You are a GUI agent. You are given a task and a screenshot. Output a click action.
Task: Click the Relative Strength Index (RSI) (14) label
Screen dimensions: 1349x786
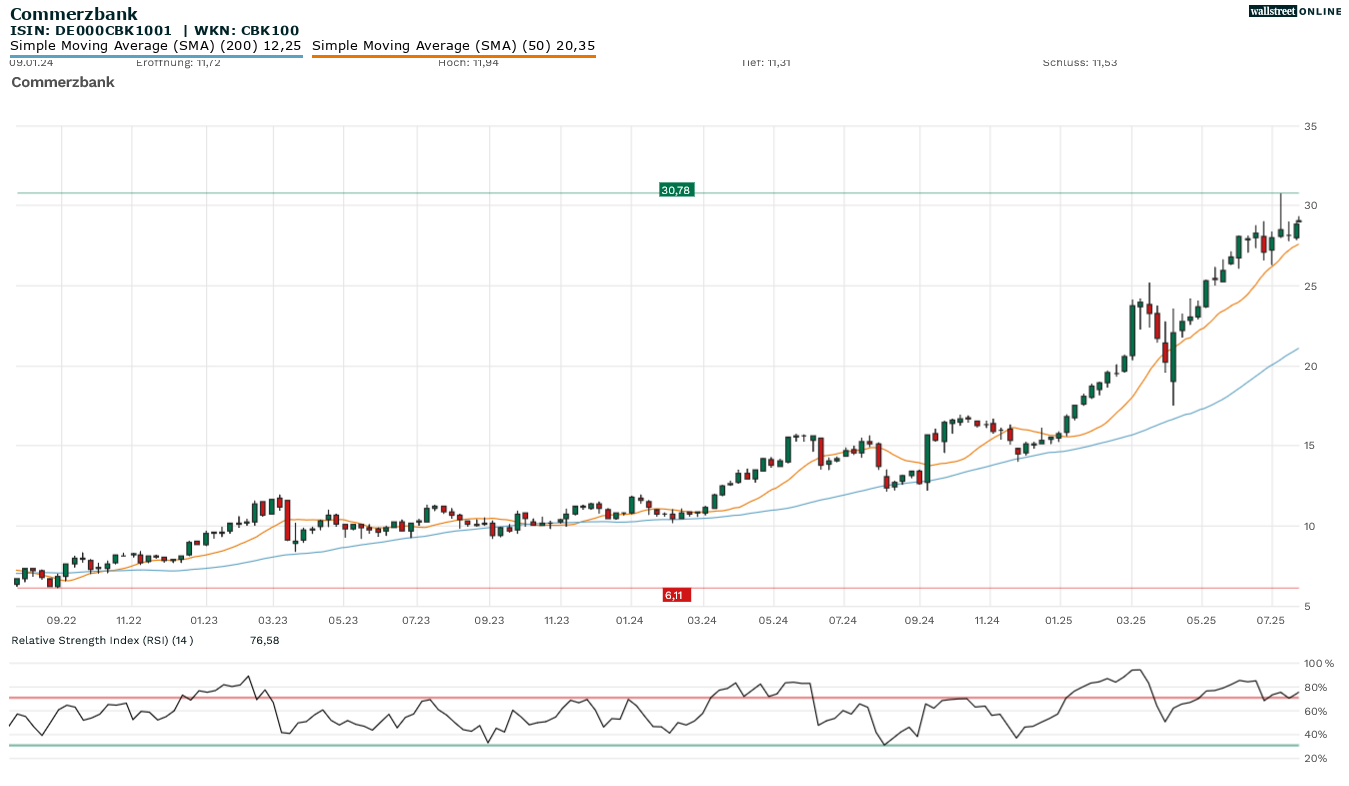click(102, 640)
